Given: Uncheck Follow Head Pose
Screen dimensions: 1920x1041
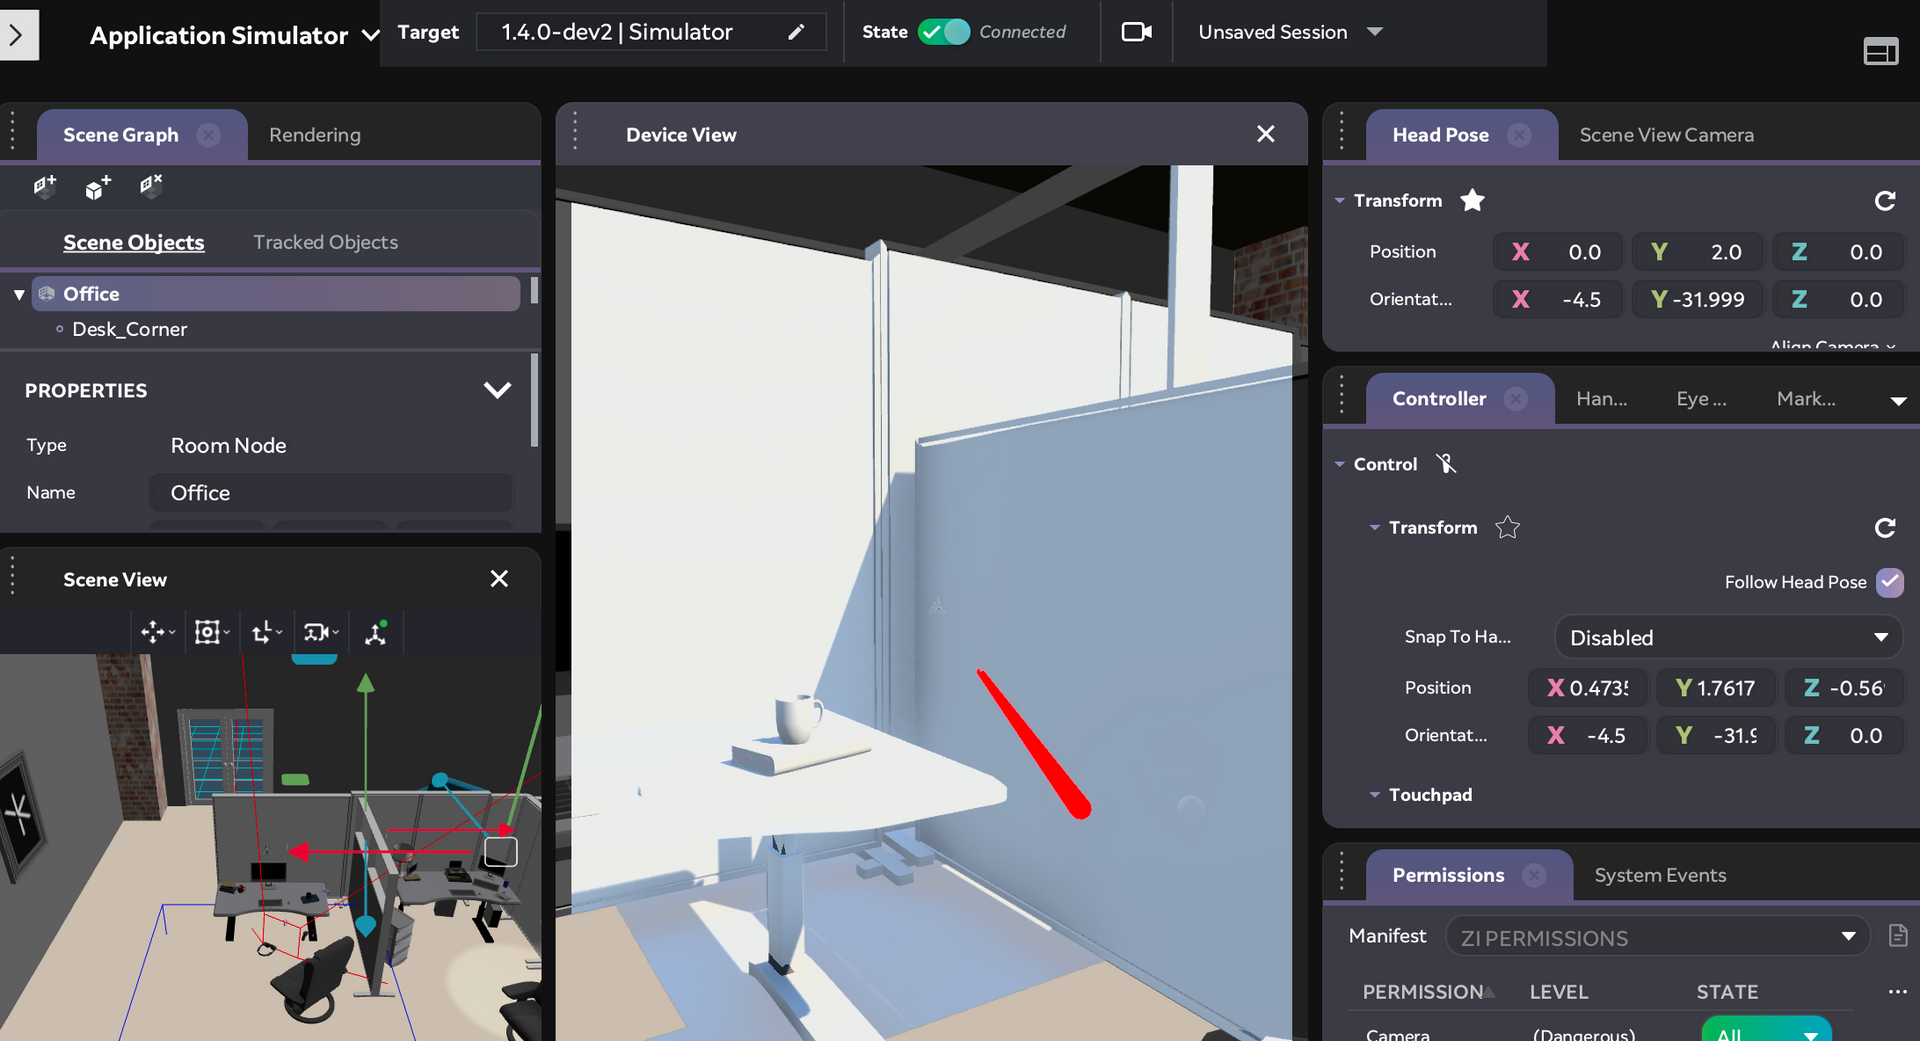Looking at the screenshot, I should coord(1889,581).
